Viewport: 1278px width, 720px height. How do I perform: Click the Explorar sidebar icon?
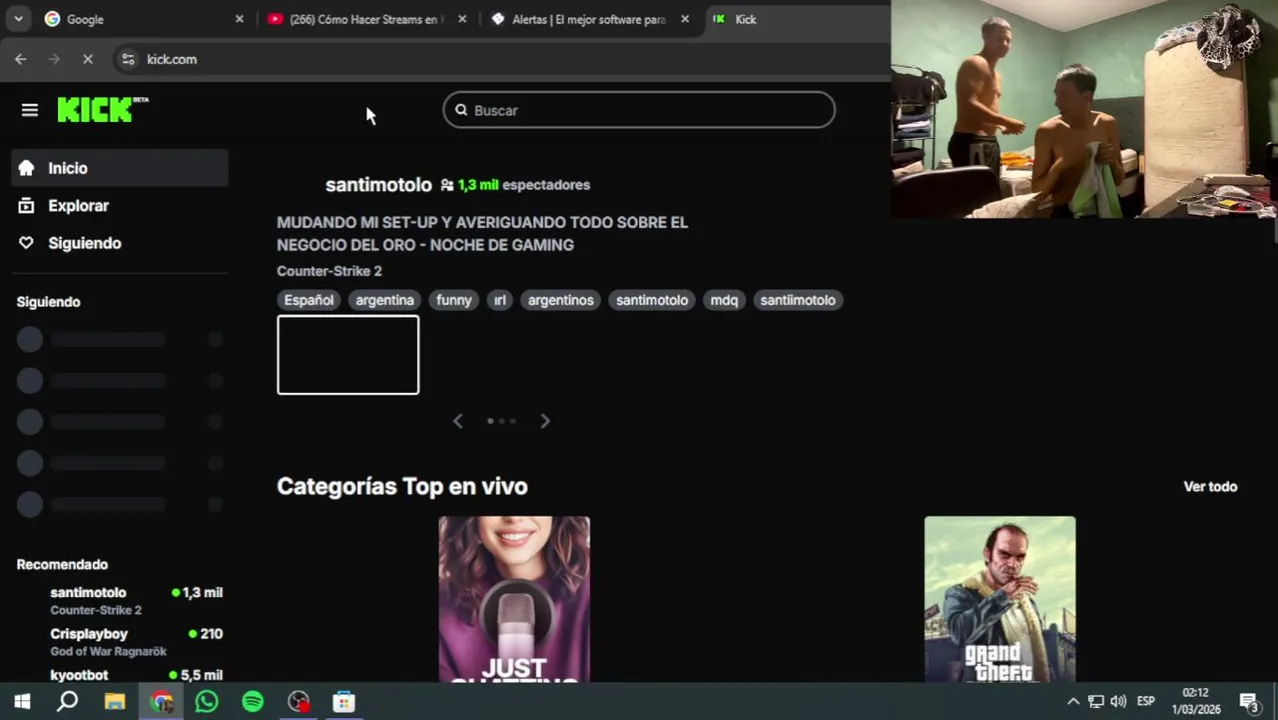pyautogui.click(x=26, y=206)
